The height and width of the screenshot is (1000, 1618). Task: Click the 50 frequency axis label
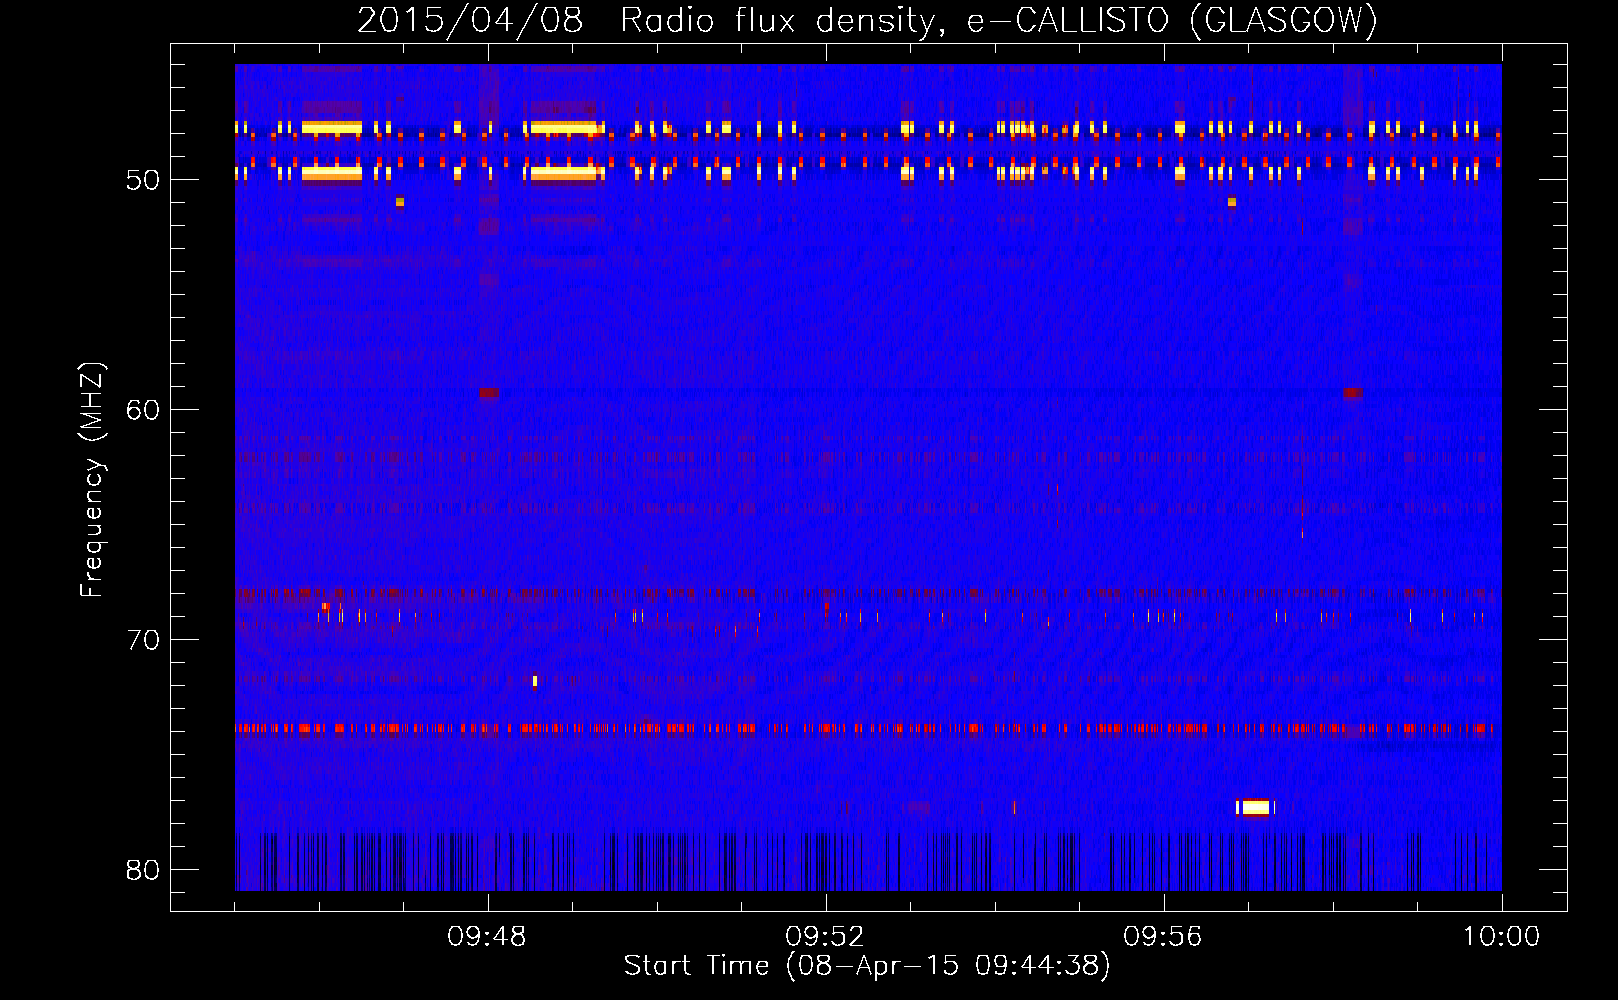tap(143, 180)
